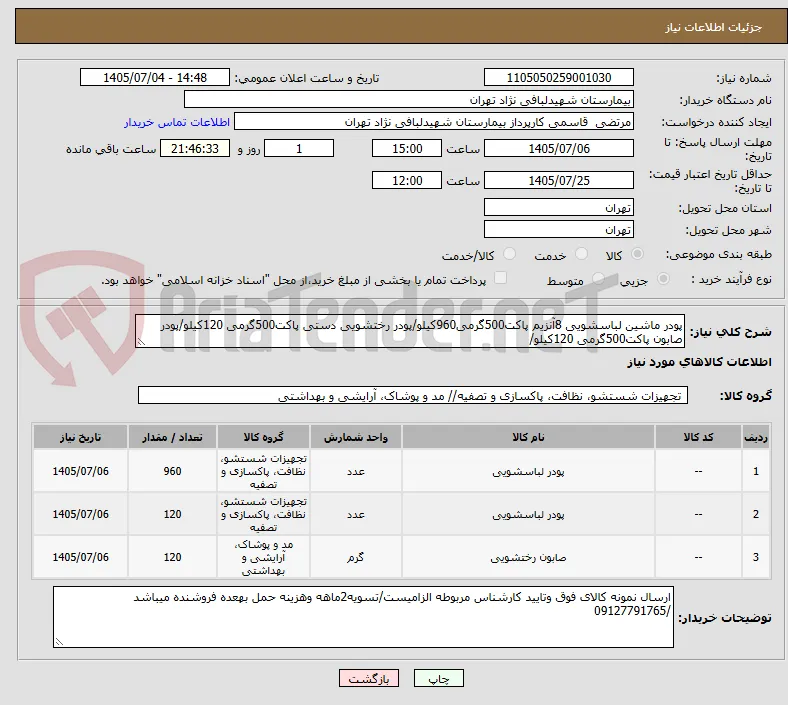
Task: Click the توضیحات خریدار notes textarea
Action: [363, 617]
